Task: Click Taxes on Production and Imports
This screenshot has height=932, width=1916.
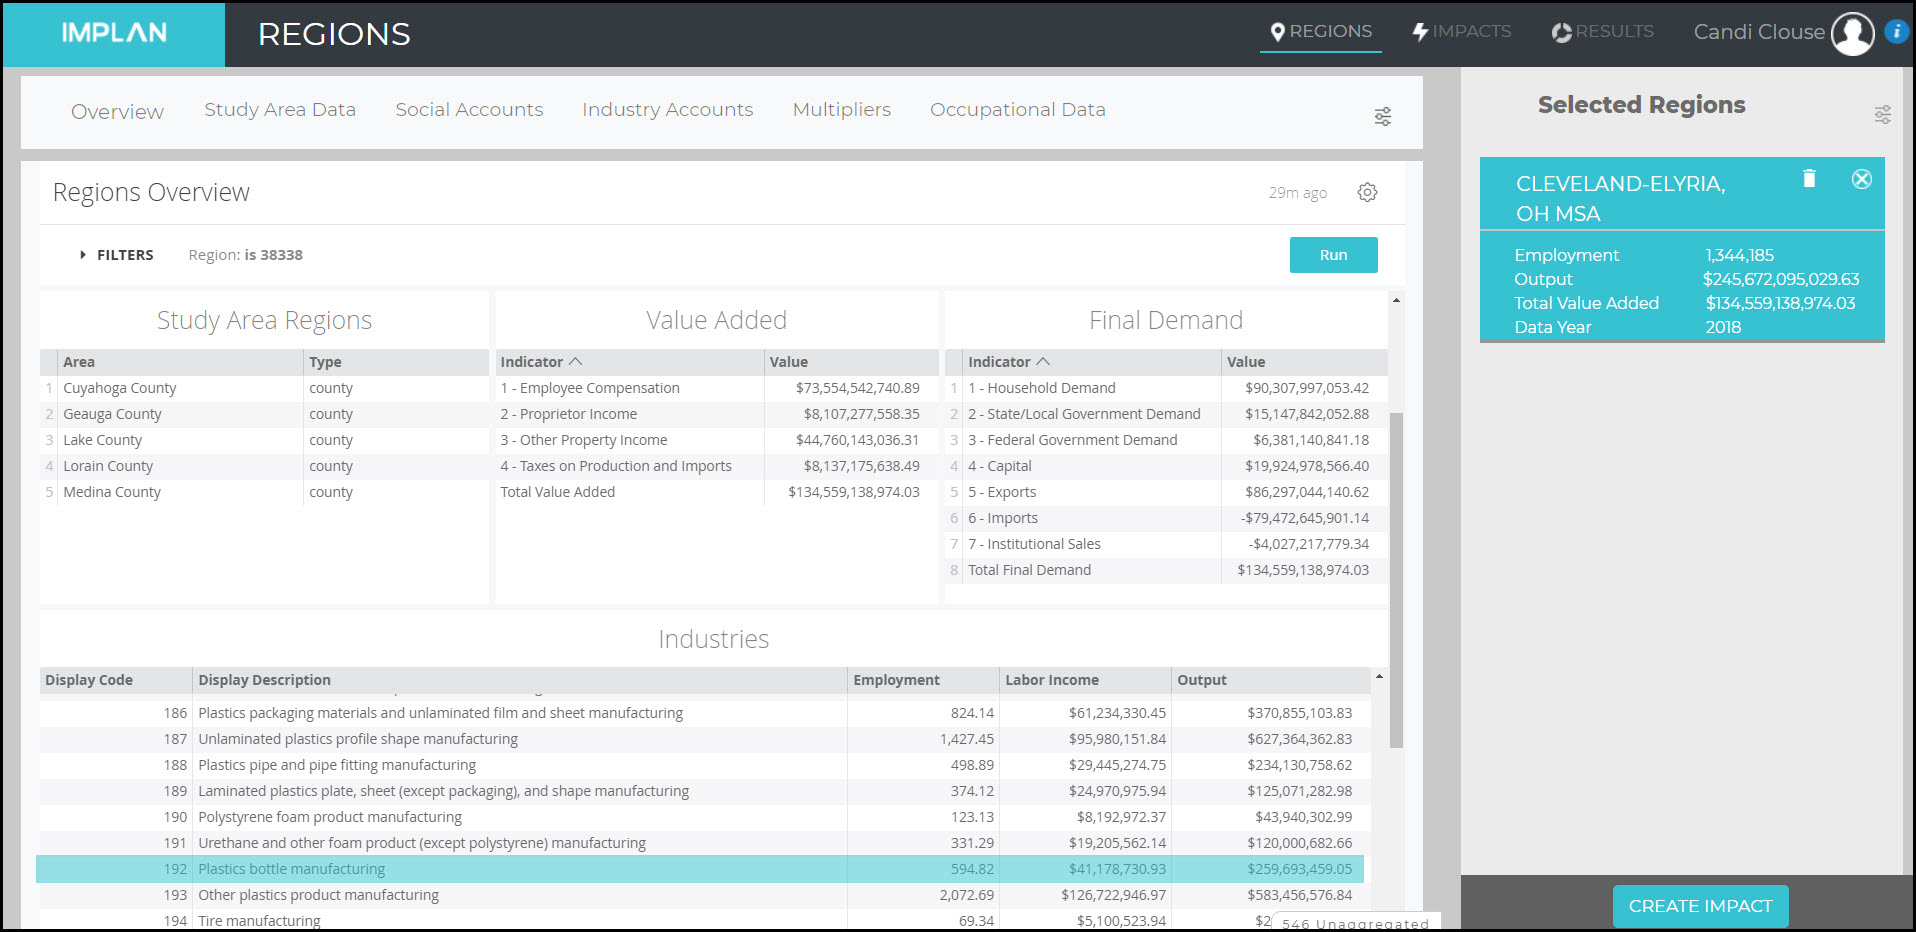Action: (x=616, y=466)
